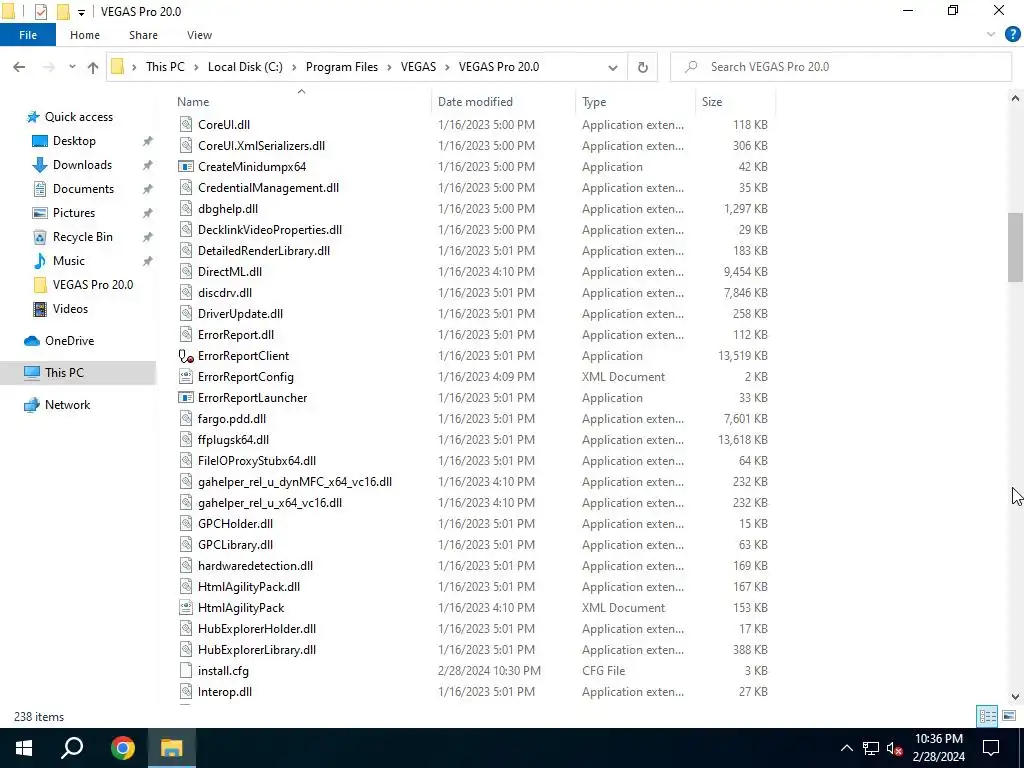Expand the ribbon with the chevron

click(x=991, y=35)
